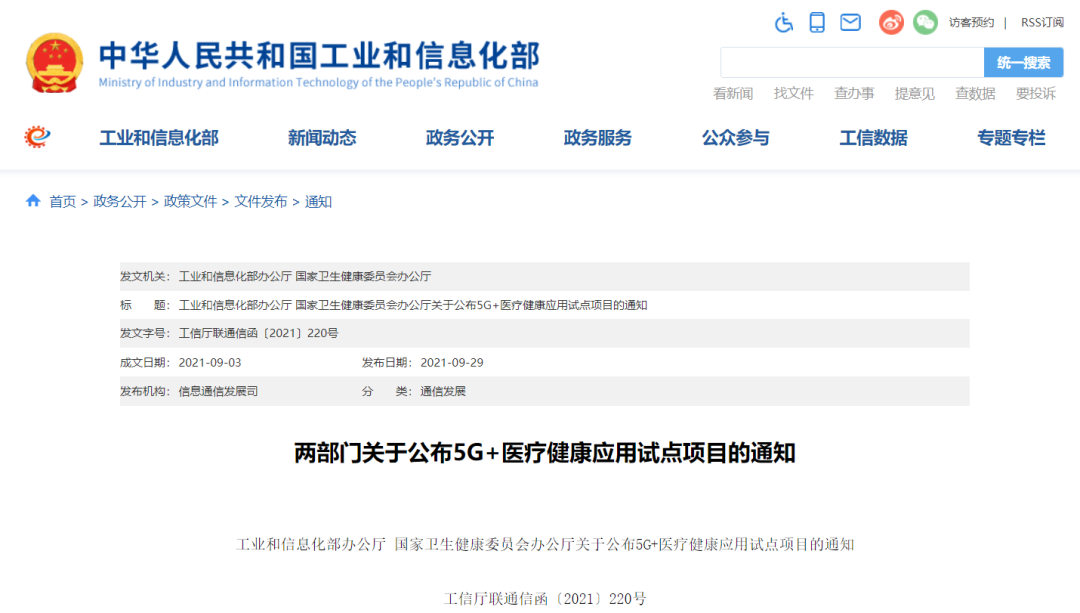
Task: Click the 发文机关 value text
Action: tap(305, 276)
